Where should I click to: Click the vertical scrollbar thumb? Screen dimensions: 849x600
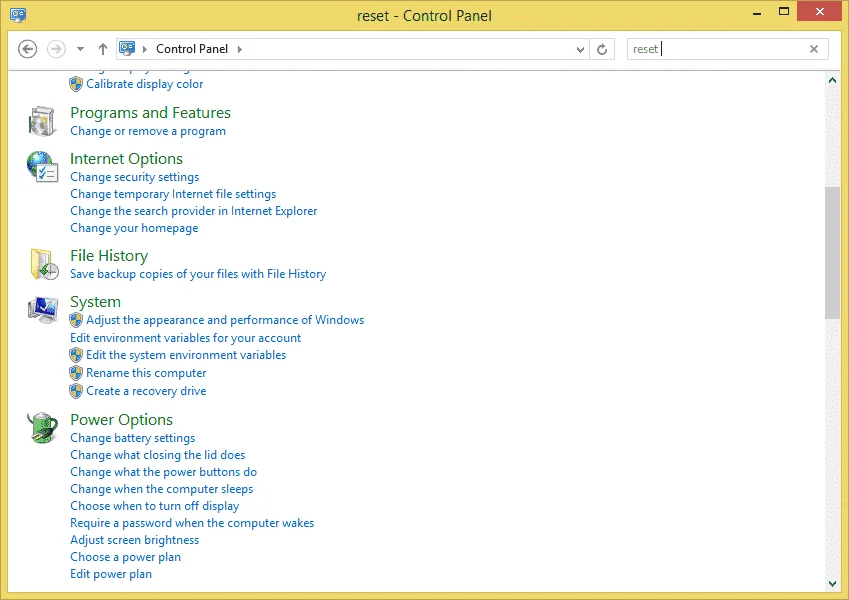832,253
